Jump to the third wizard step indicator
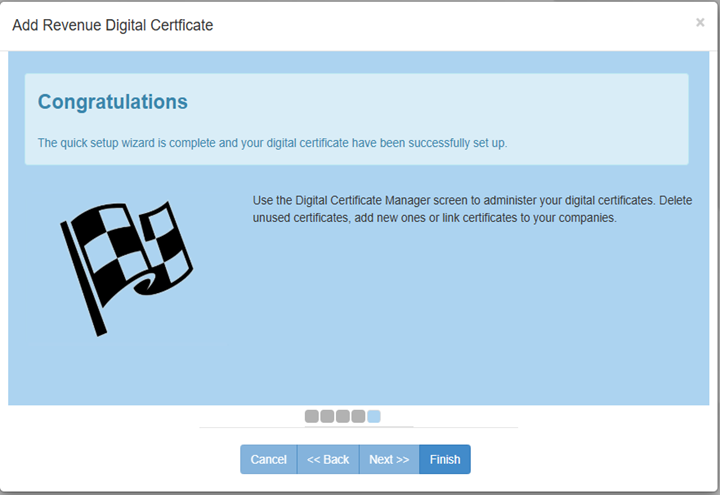This screenshot has width=720, height=495. (x=343, y=416)
